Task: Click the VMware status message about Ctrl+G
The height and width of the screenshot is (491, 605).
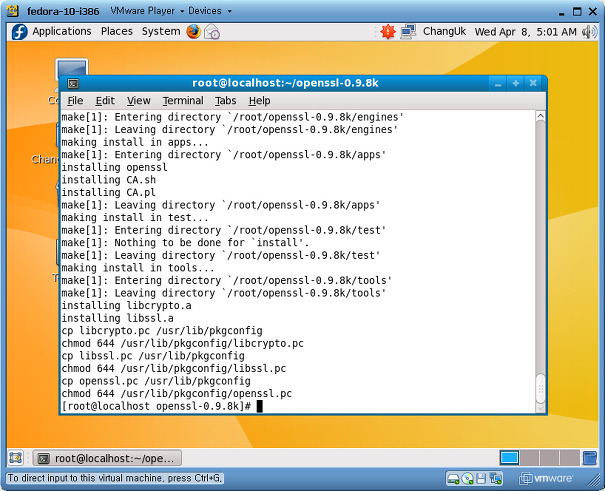Action: tap(114, 478)
